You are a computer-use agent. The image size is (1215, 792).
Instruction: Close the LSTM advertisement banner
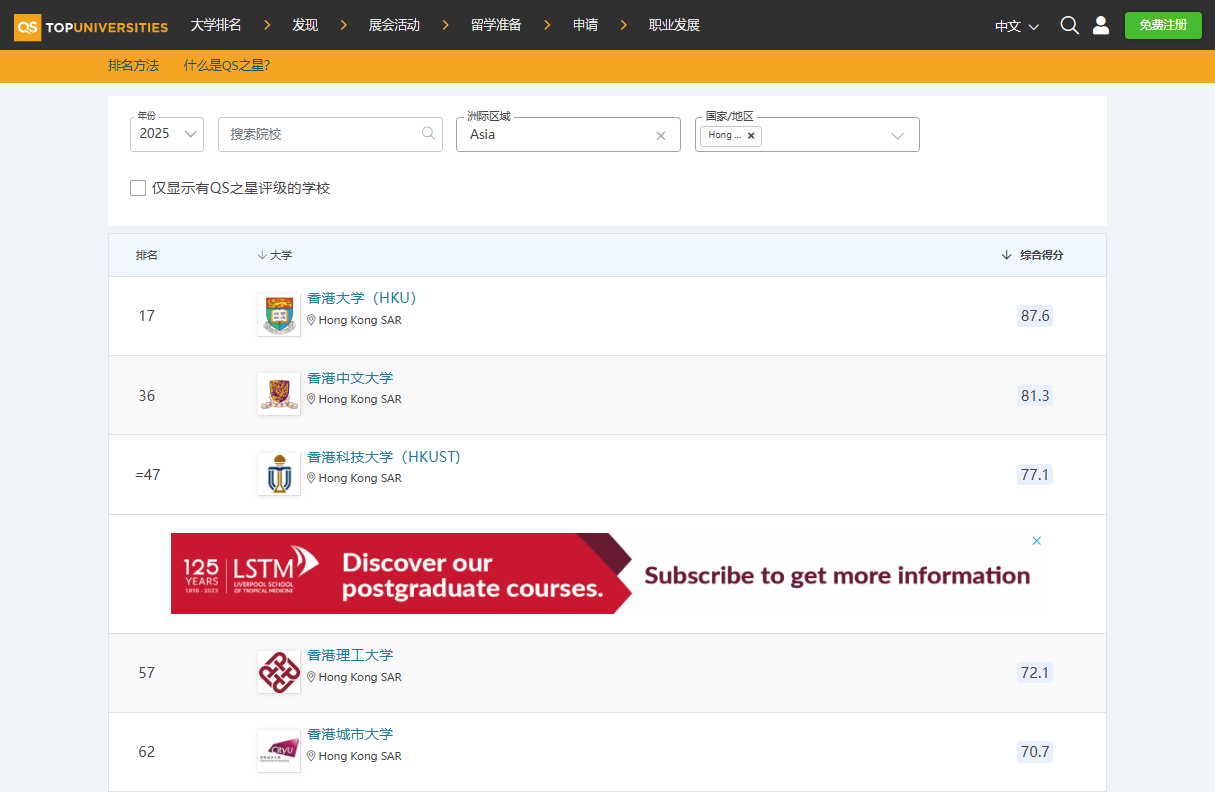click(x=1037, y=541)
